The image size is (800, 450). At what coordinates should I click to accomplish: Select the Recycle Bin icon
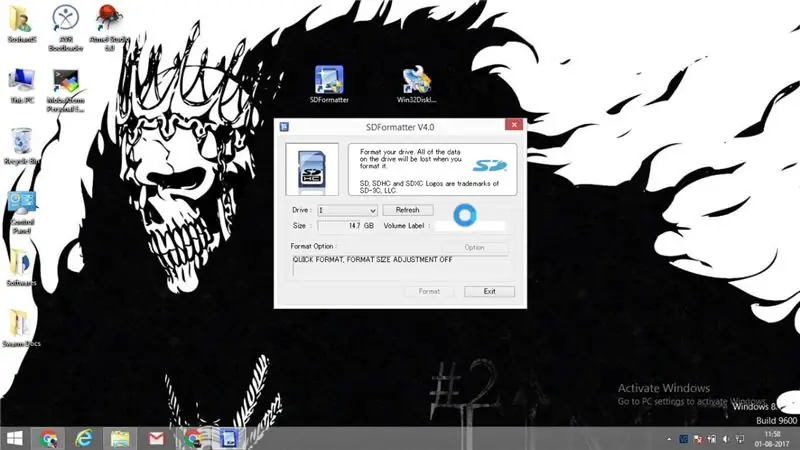[21, 146]
